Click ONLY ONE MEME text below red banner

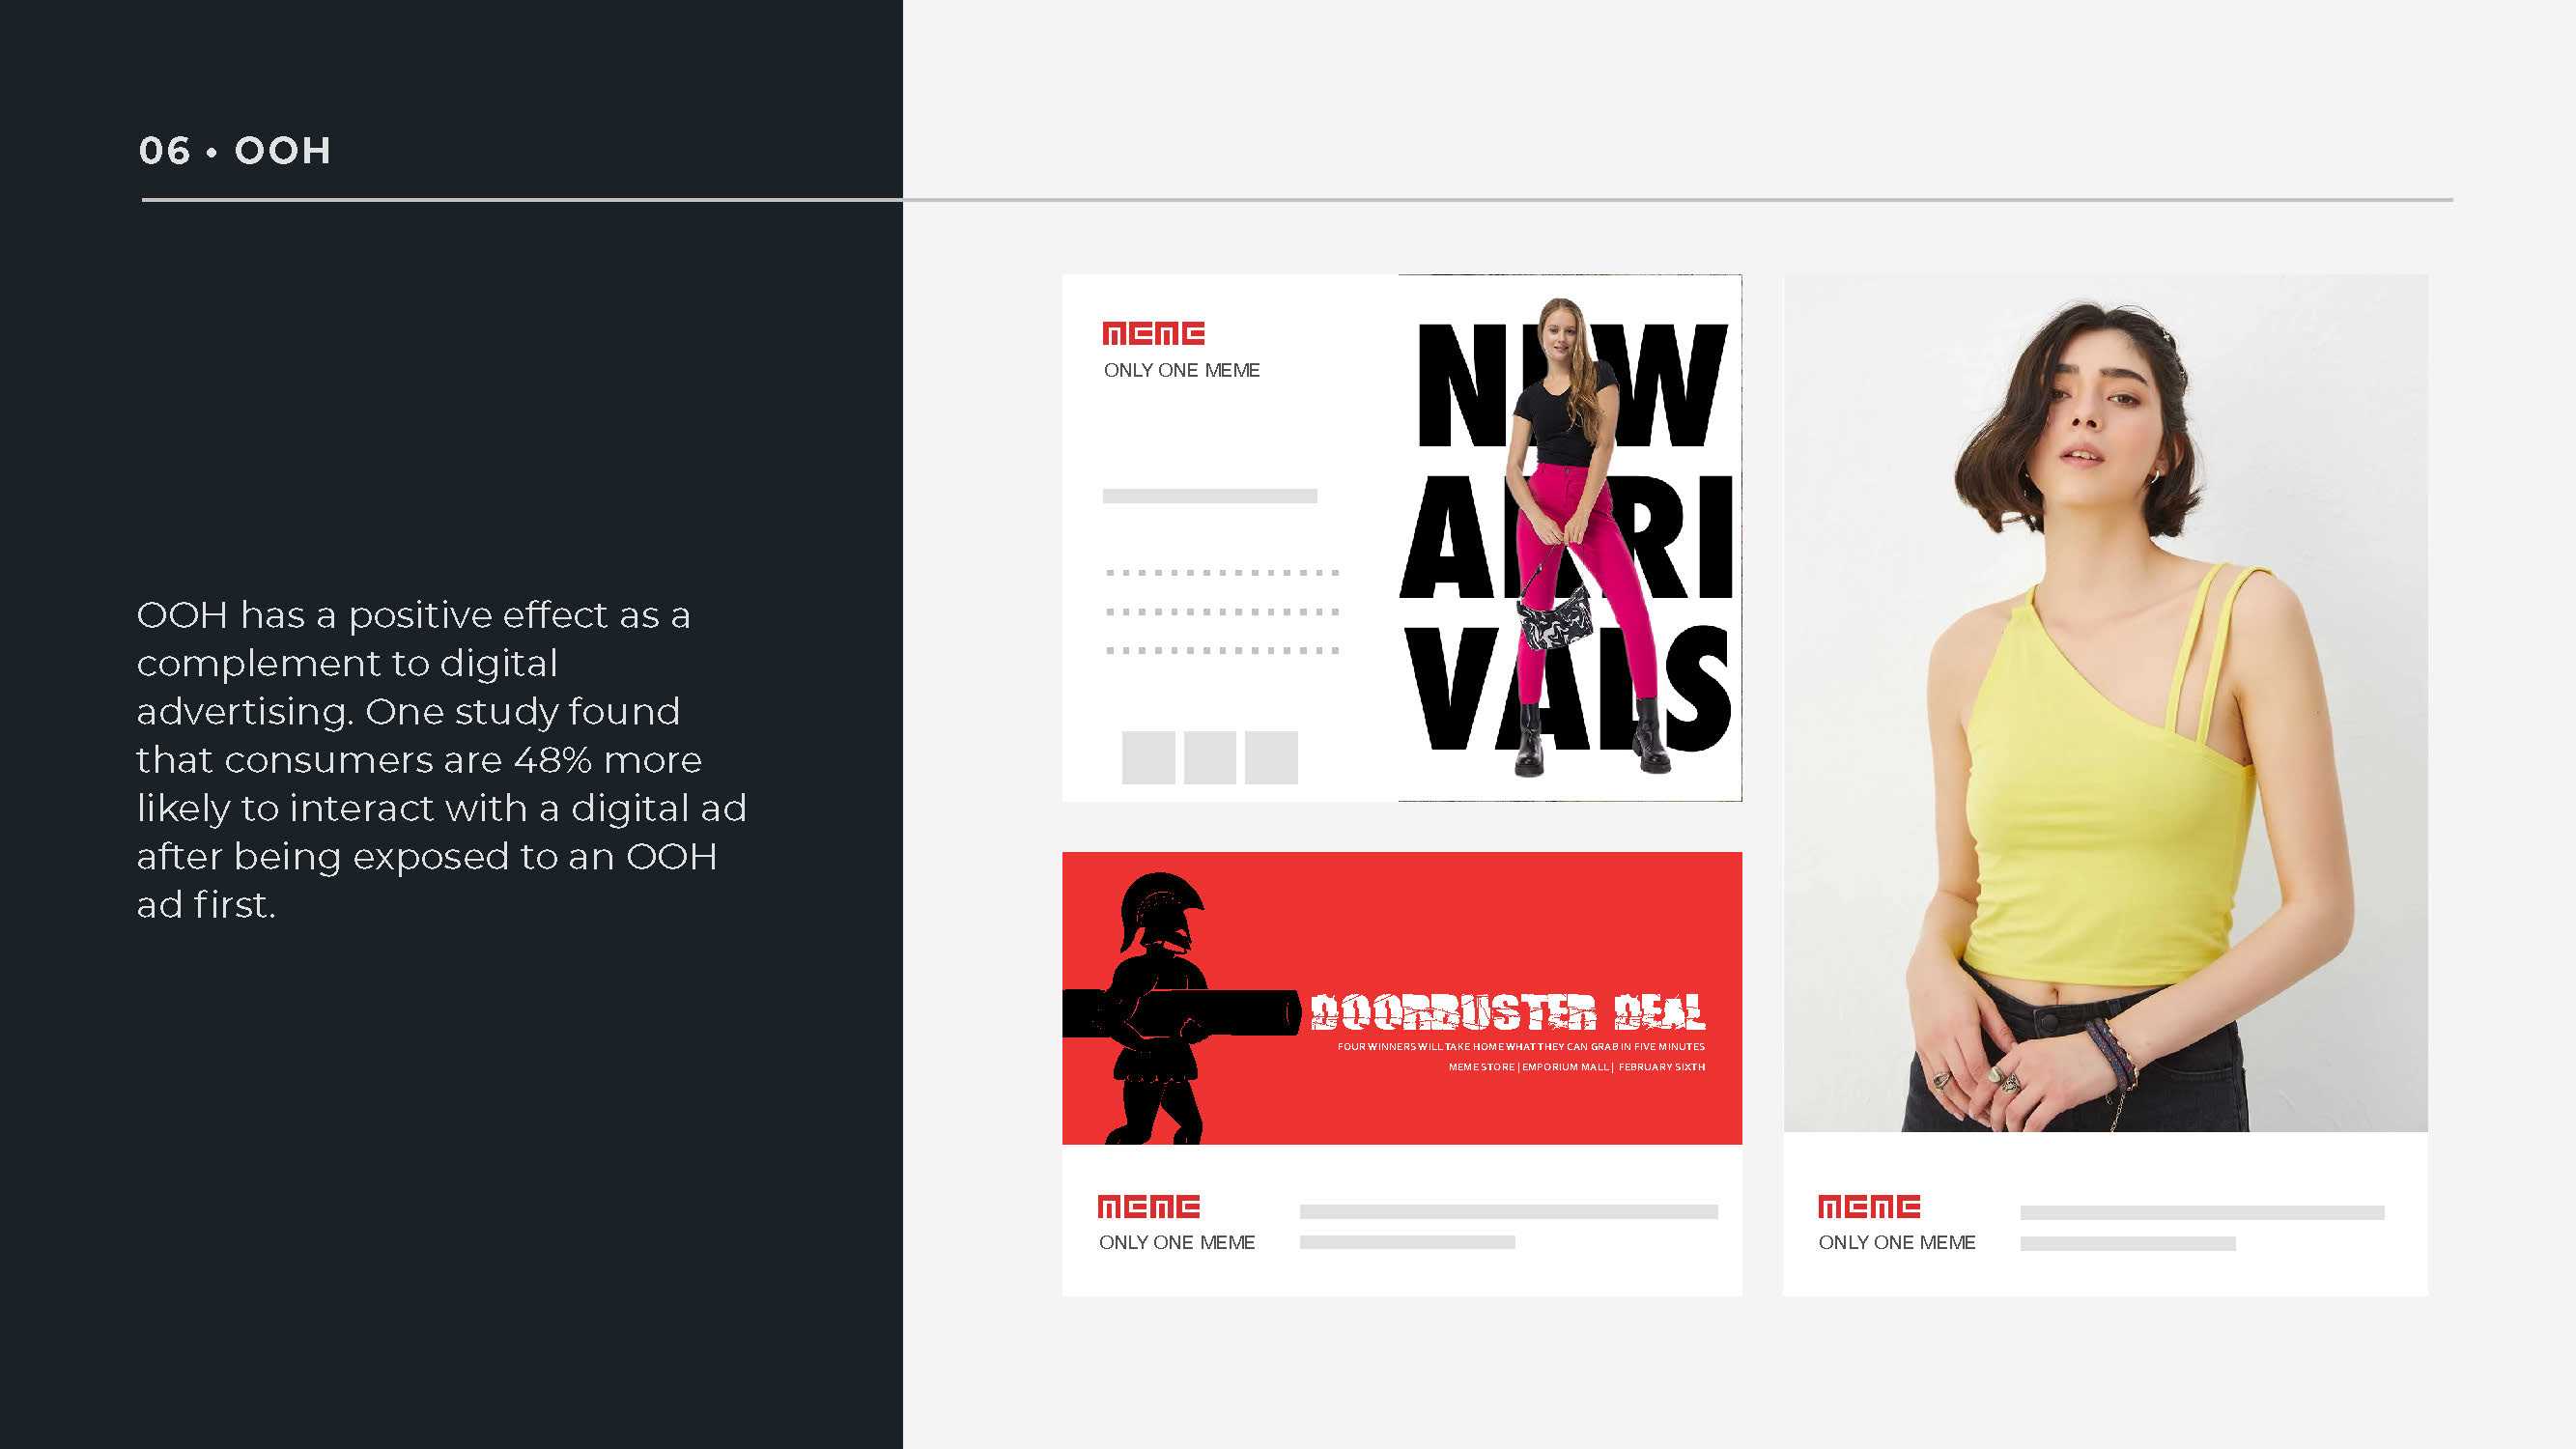[1176, 1242]
